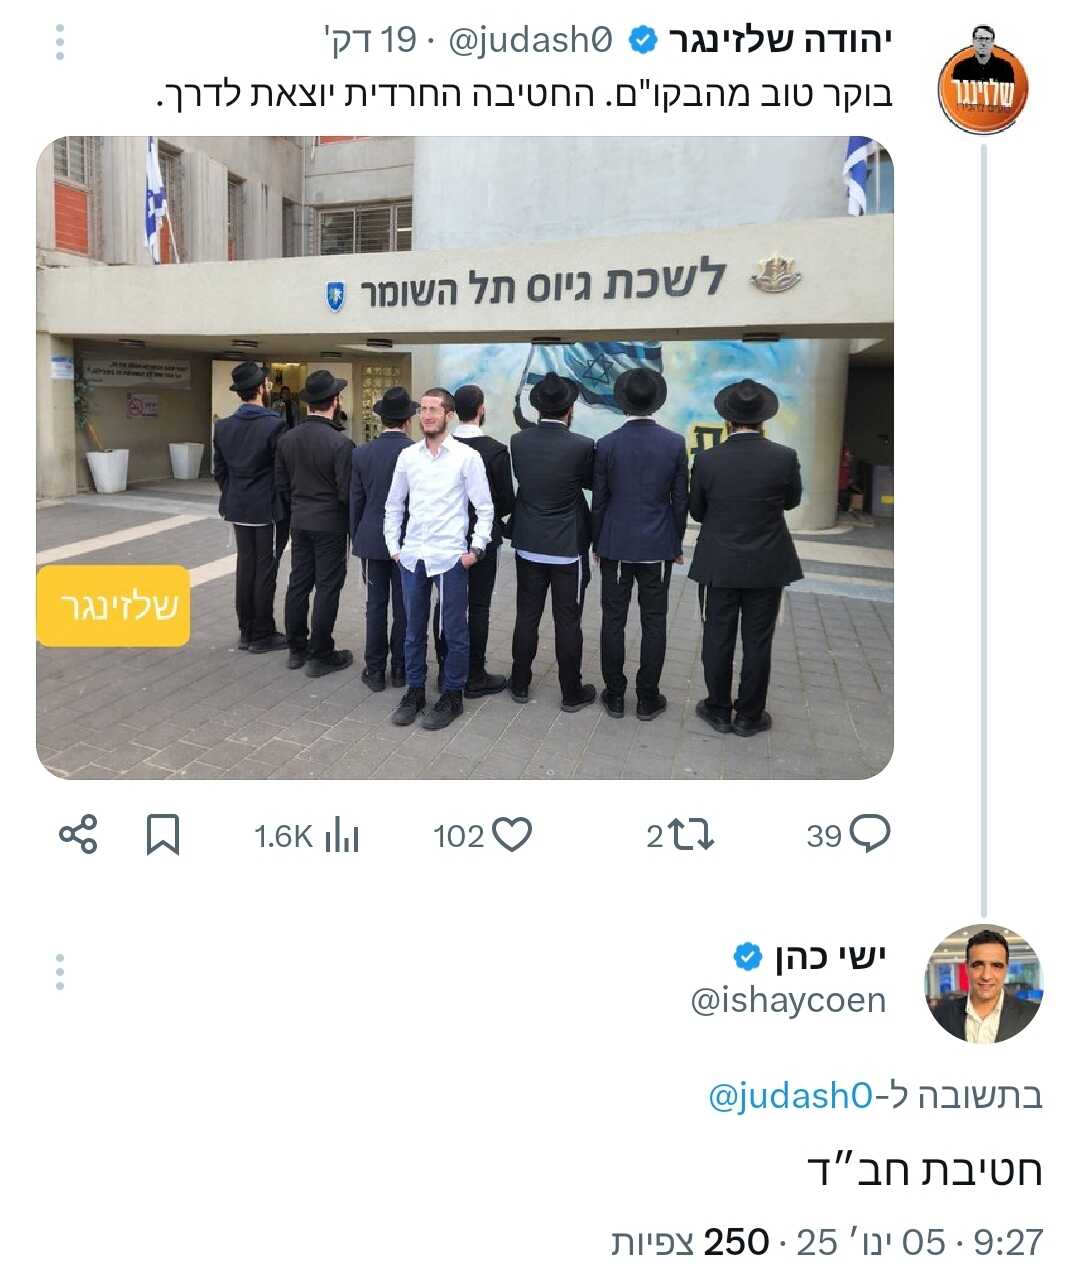Open the @judash0 mention link in reply
This screenshot has width=1080, height=1286.
(x=791, y=1096)
